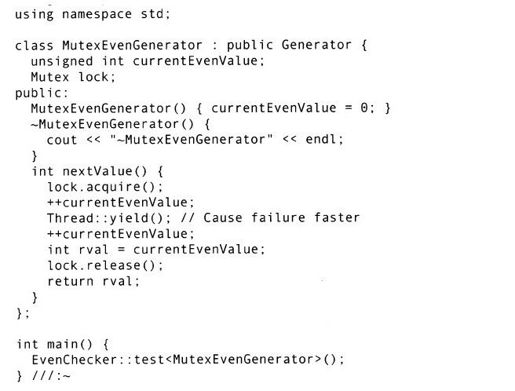This screenshot has height=391, width=515.
Task: Click the int rval assignment line
Action: (156, 250)
